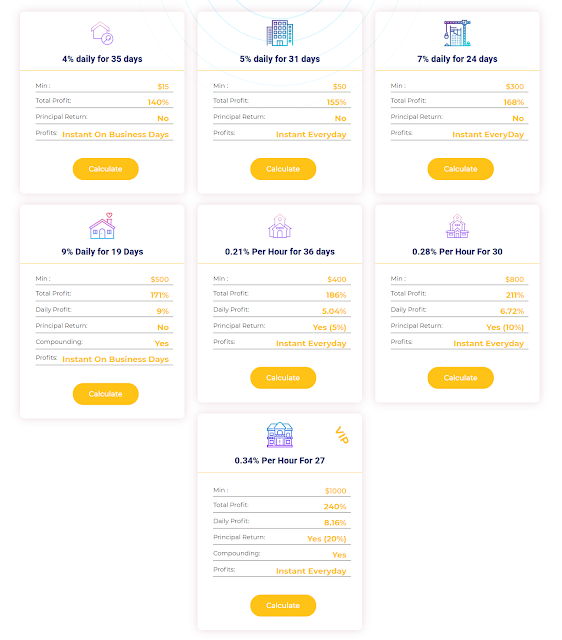Viewport: 562px width, 640px height.
Task: Calculate the 0.34% Per Hour VIP plan
Action: tap(283, 605)
